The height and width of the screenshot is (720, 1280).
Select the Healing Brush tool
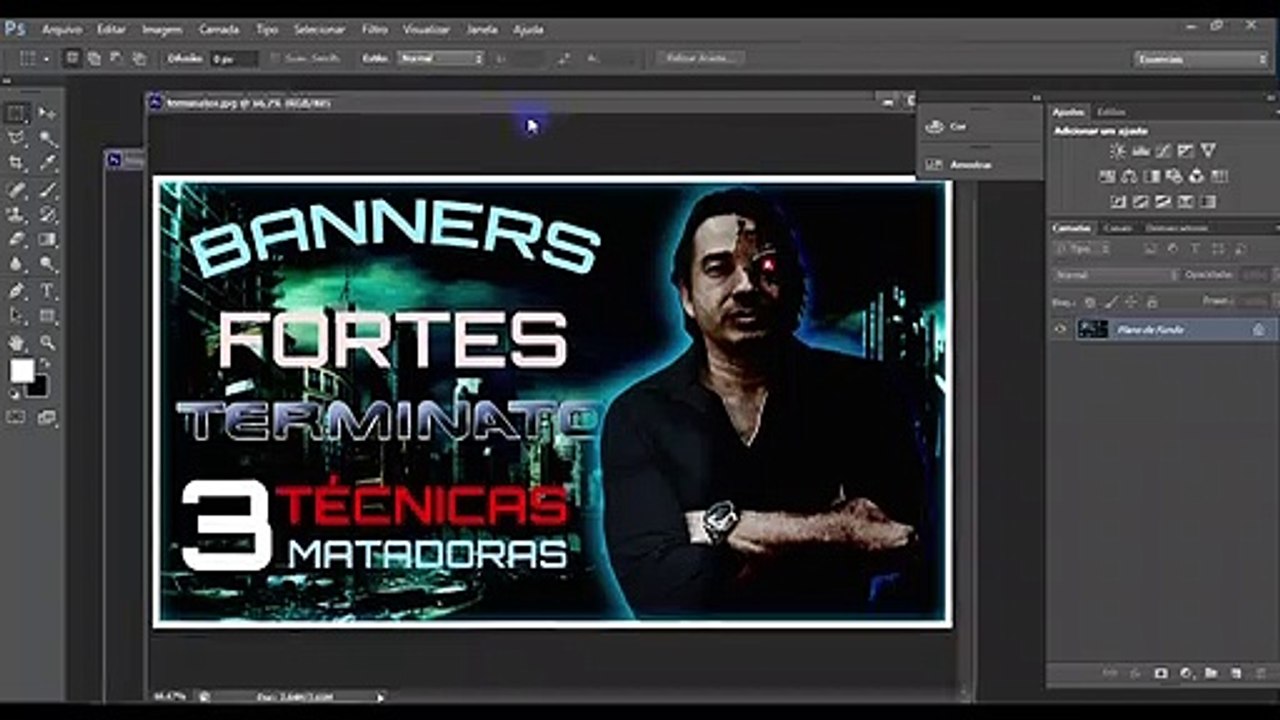point(17,189)
